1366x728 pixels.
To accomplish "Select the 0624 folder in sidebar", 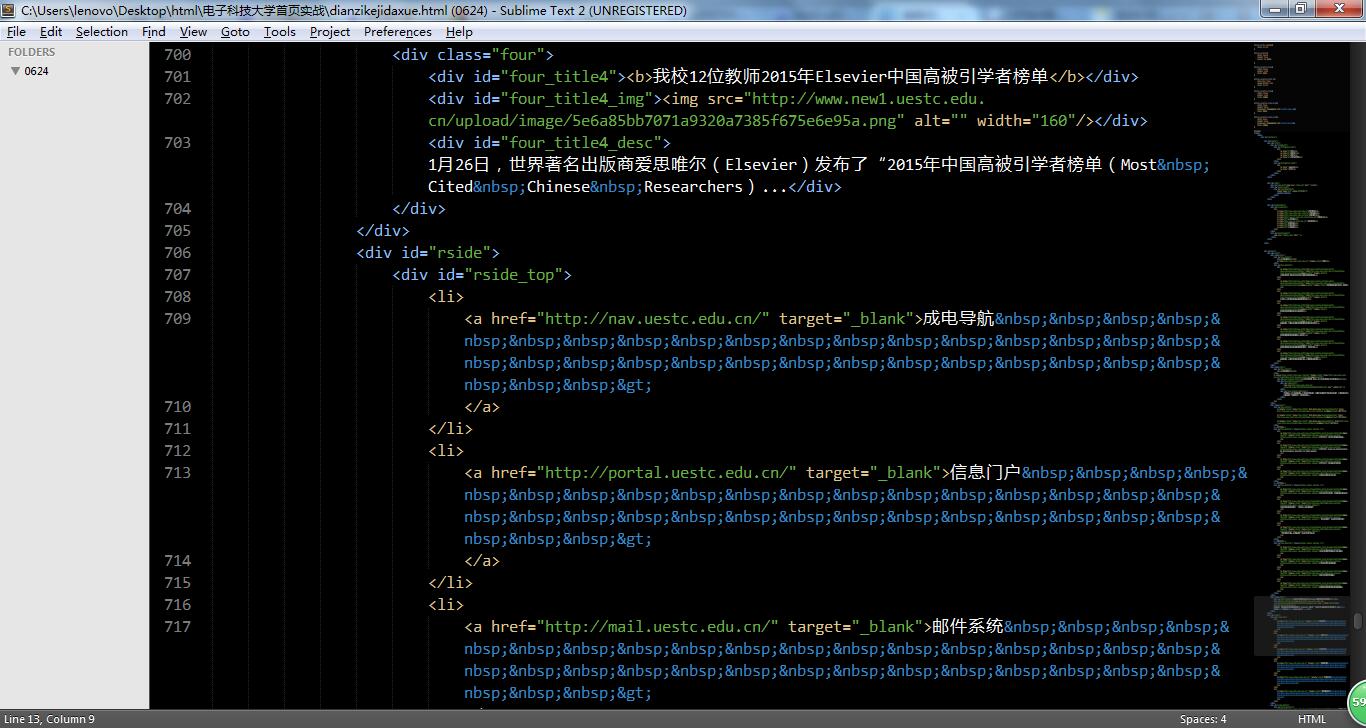I will click(37, 71).
